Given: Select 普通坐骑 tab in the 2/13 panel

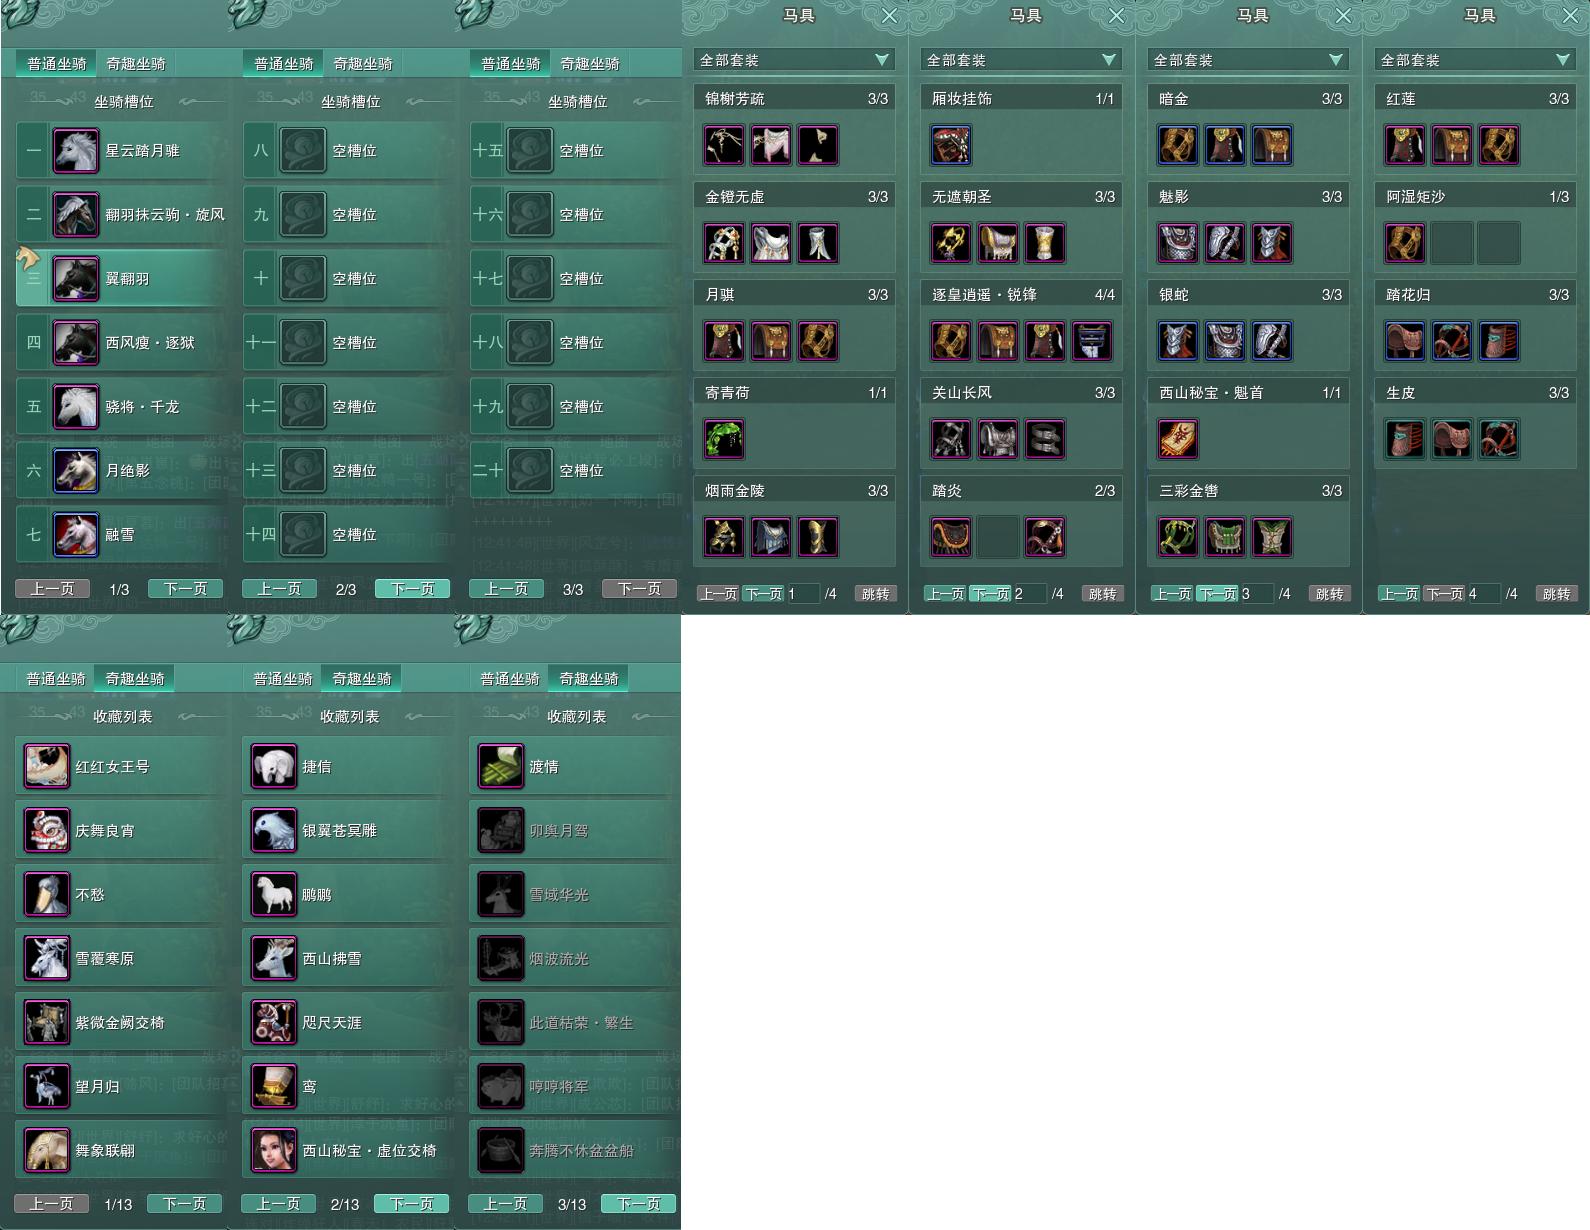Looking at the screenshot, I should (283, 678).
